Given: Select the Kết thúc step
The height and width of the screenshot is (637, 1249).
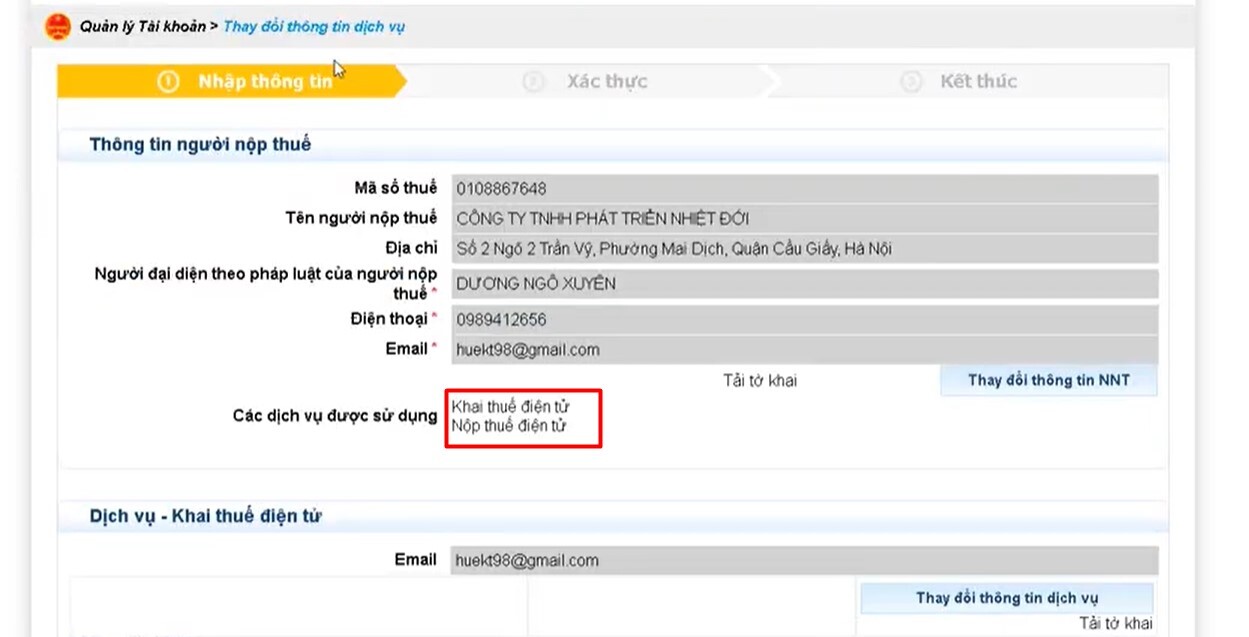Looking at the screenshot, I should 978,82.
